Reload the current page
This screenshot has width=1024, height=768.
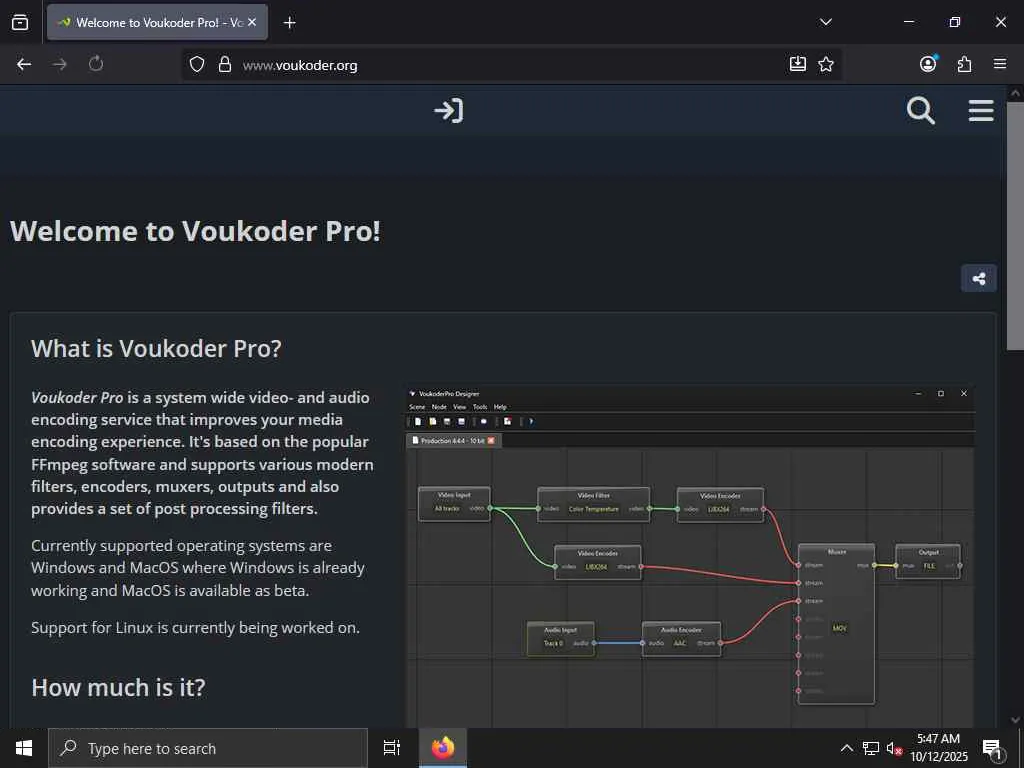point(96,64)
